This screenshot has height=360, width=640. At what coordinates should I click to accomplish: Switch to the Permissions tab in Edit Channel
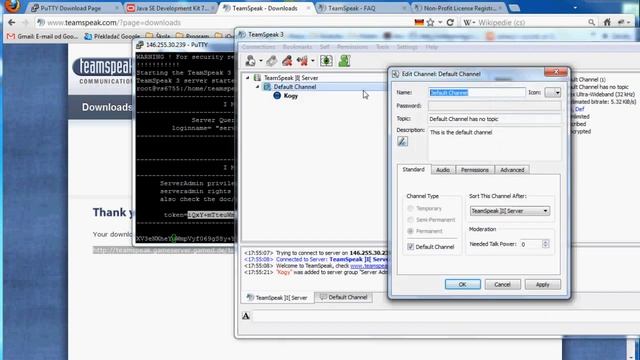coord(475,170)
